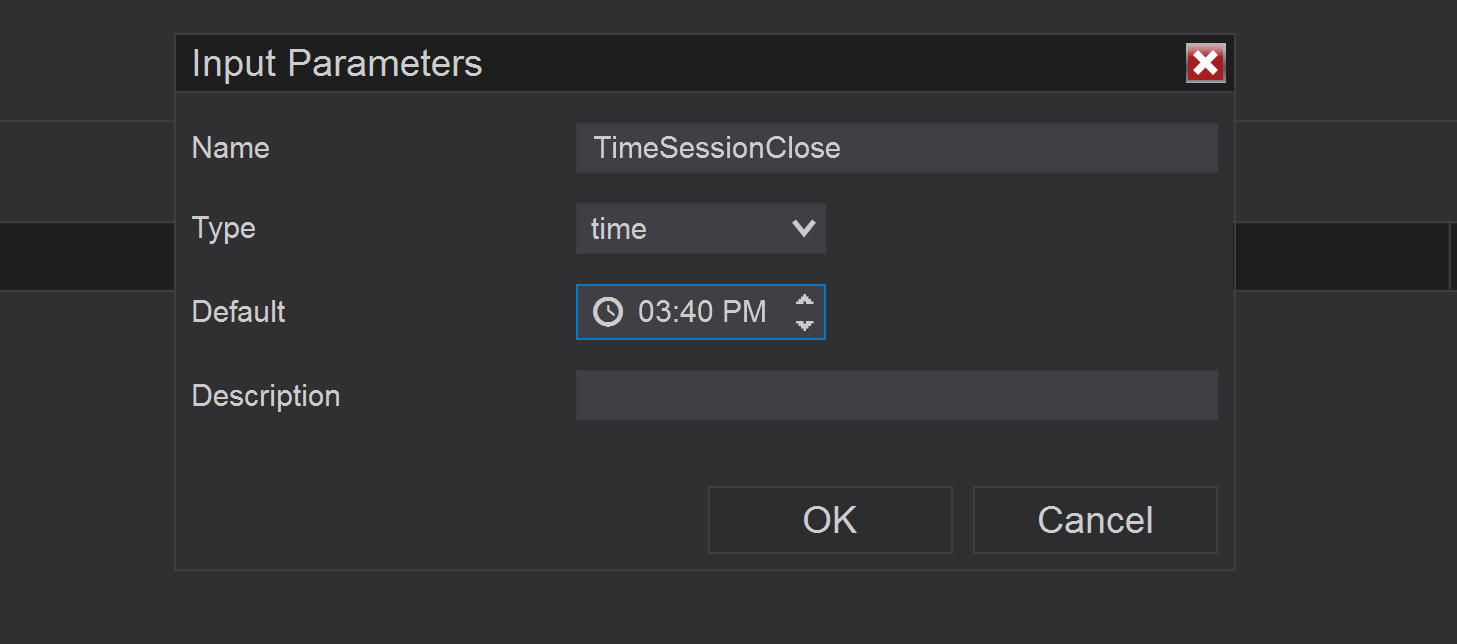Click the "Type" label

[x=224, y=228]
